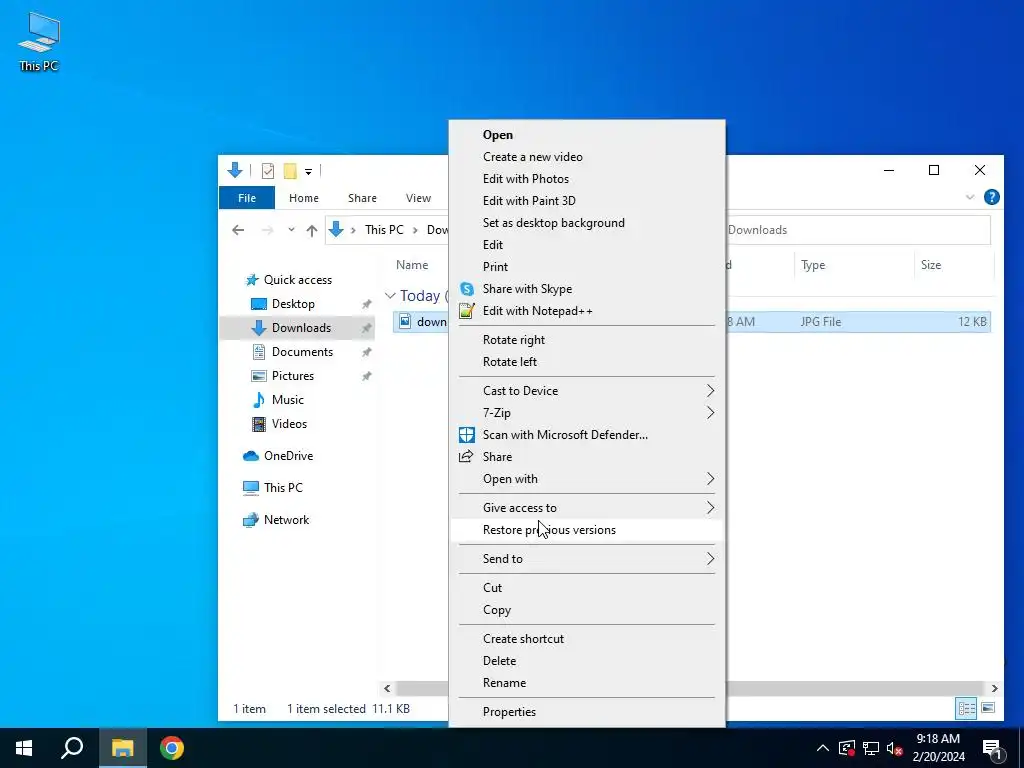This screenshot has height=768, width=1024.
Task: Choose Open in context menu
Action: coord(587,135)
